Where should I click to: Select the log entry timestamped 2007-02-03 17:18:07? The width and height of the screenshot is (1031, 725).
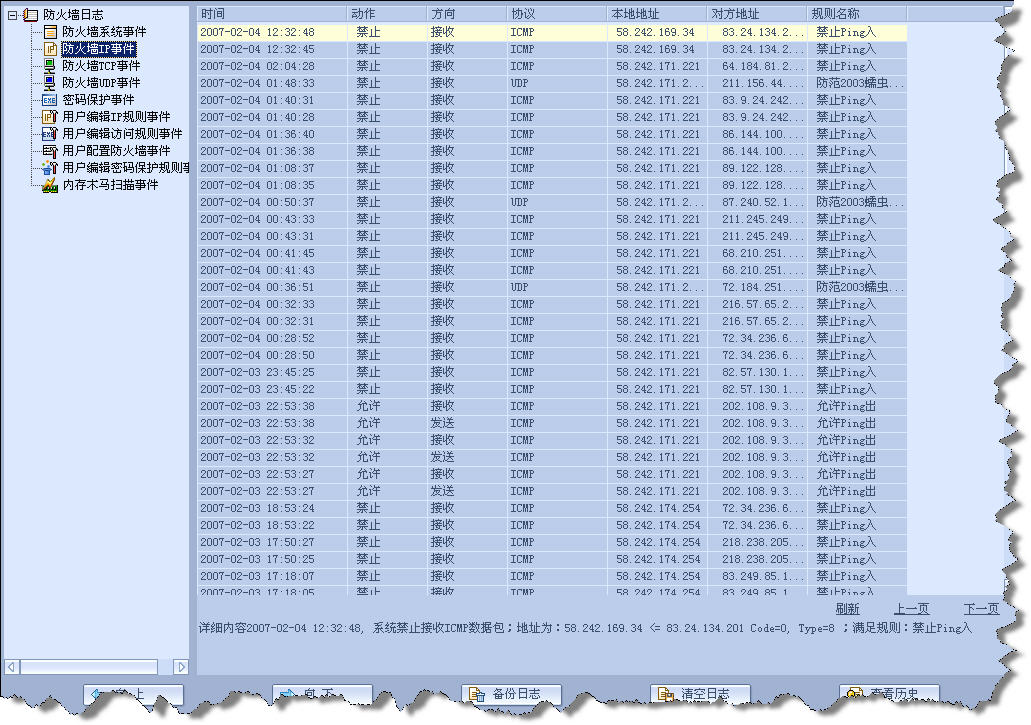[x=552, y=576]
